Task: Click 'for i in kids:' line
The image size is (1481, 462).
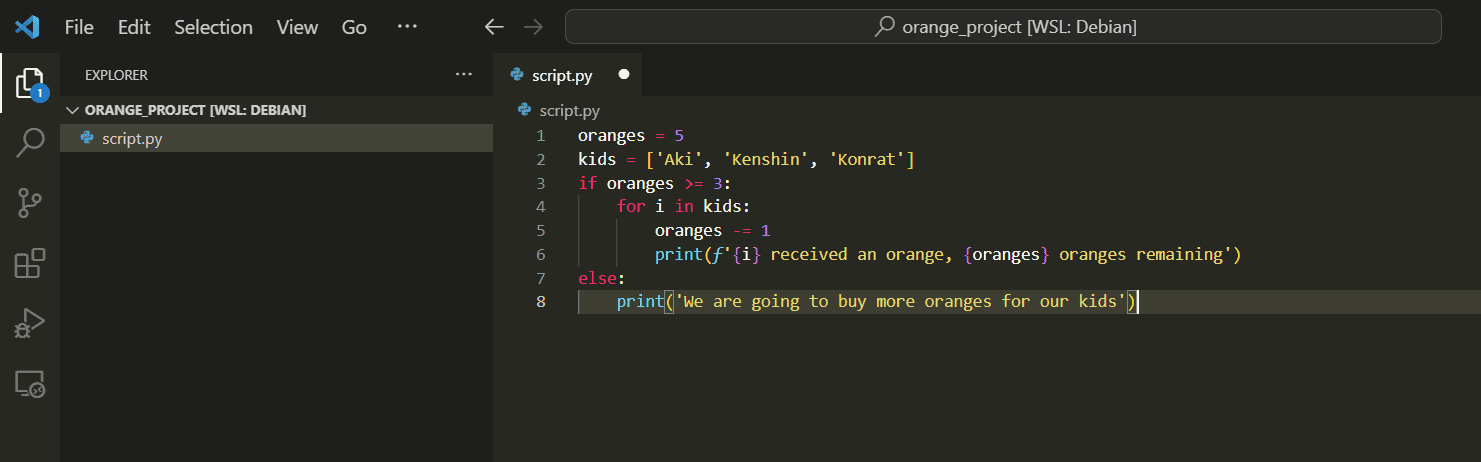Action: pos(683,206)
